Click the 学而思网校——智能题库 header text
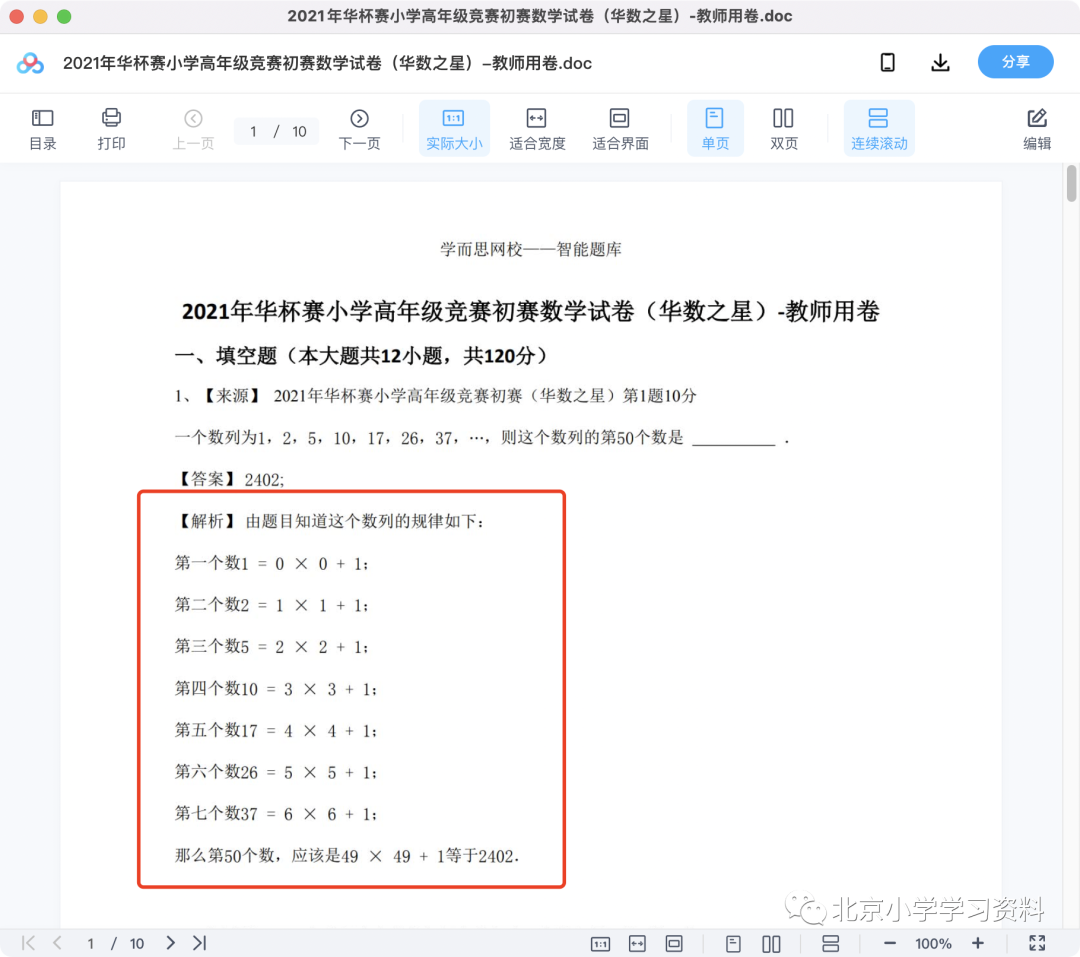1080x957 pixels. 530,249
